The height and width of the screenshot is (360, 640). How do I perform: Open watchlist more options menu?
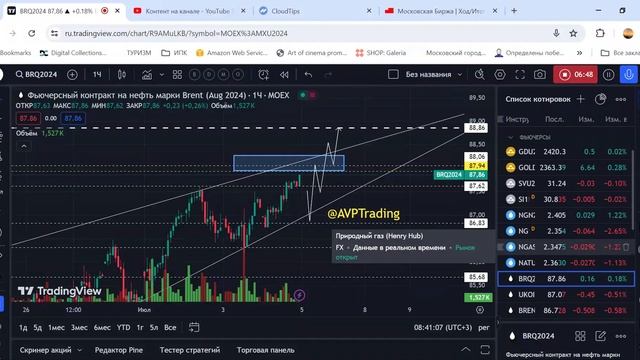[x=621, y=99]
